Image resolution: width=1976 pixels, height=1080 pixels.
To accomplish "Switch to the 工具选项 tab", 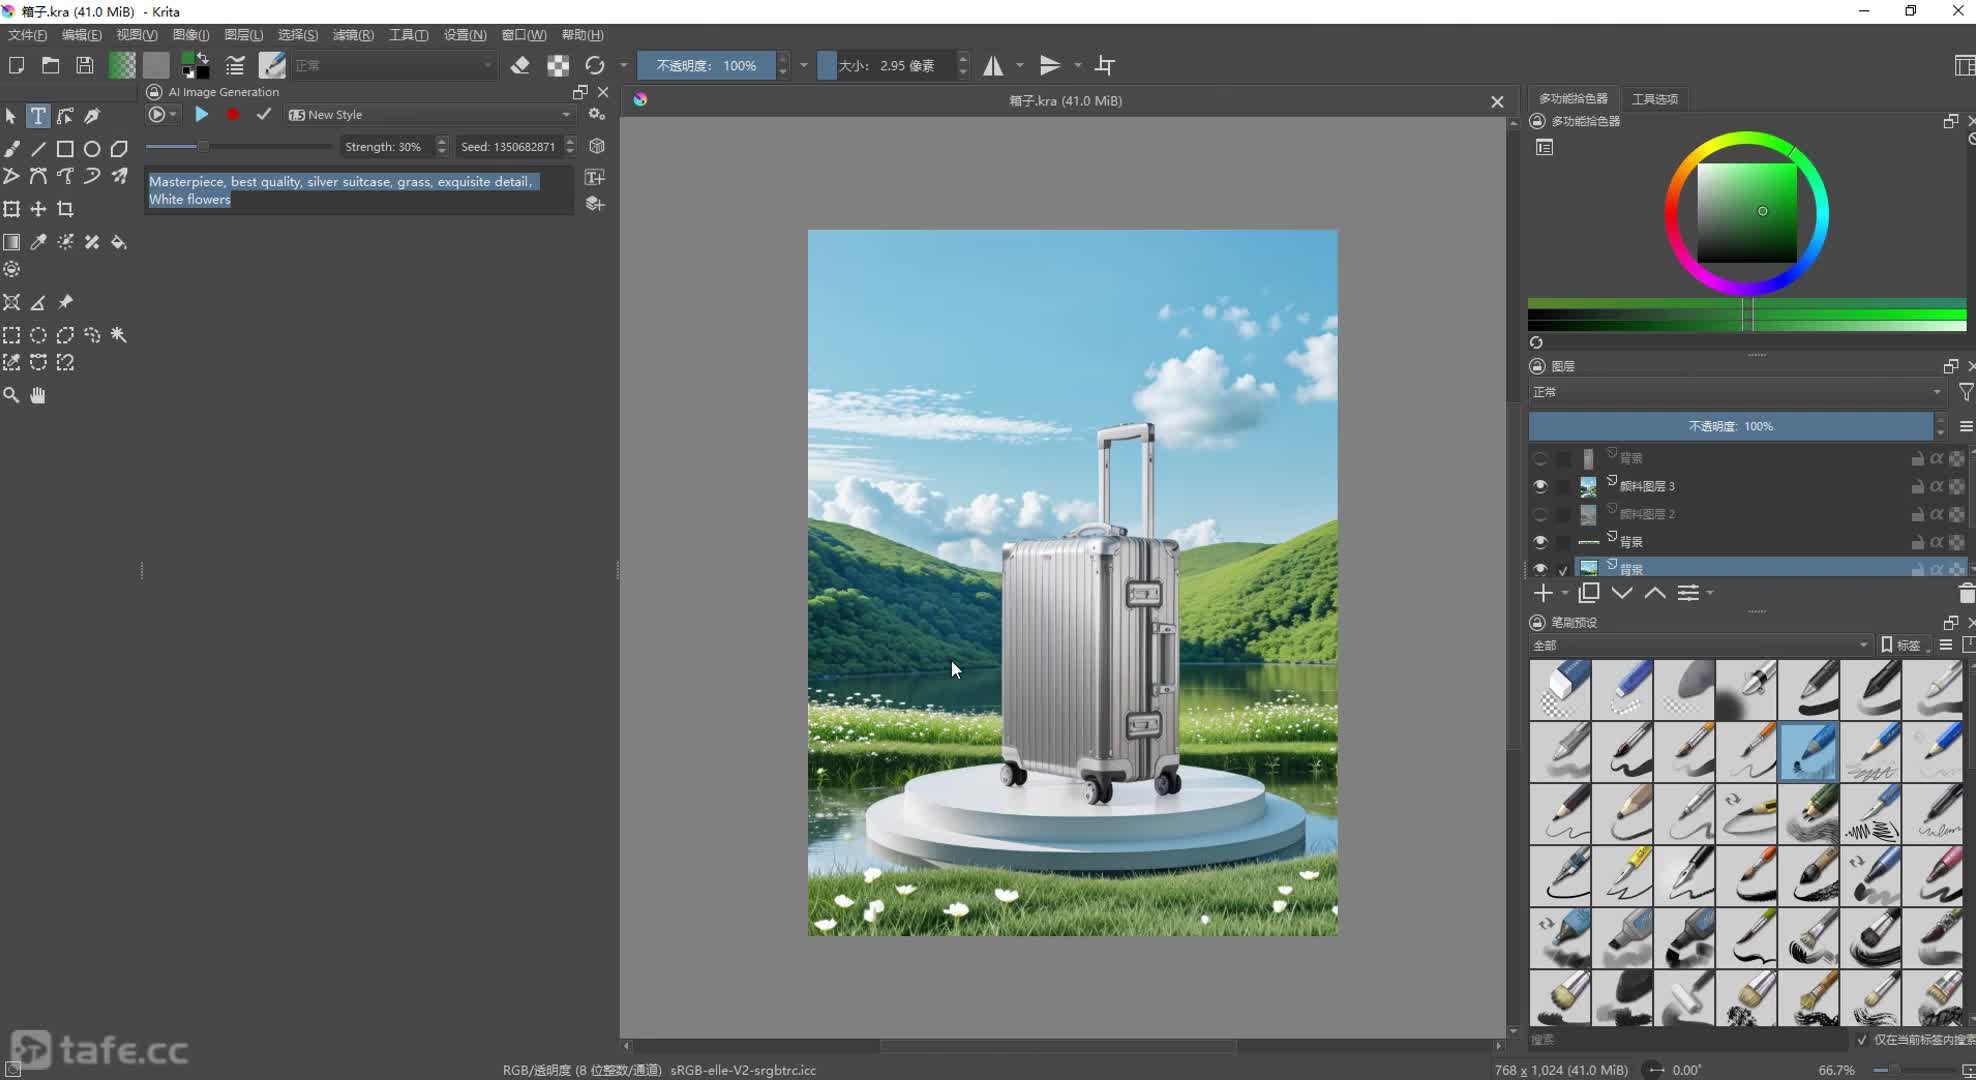I will (1655, 99).
